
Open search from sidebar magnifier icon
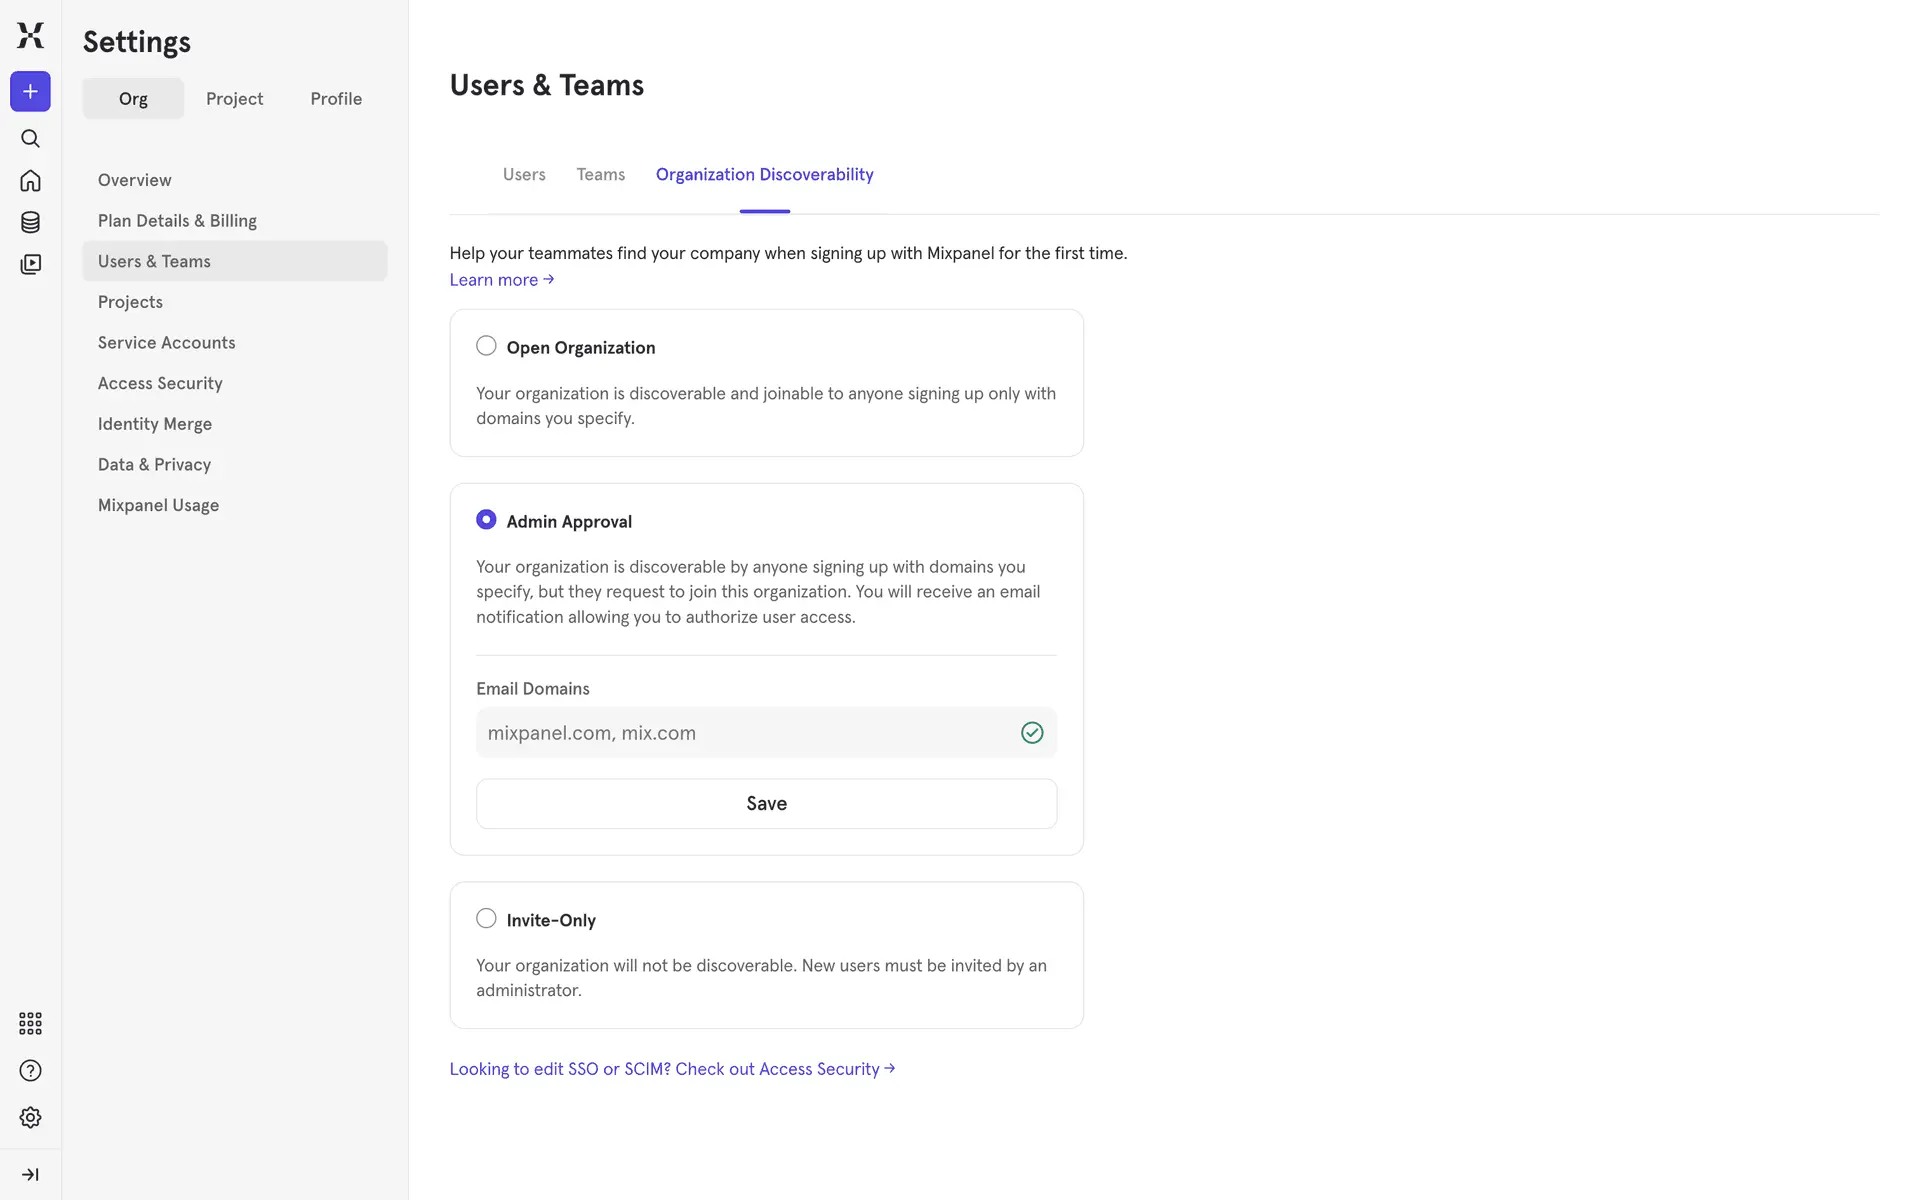(x=30, y=139)
